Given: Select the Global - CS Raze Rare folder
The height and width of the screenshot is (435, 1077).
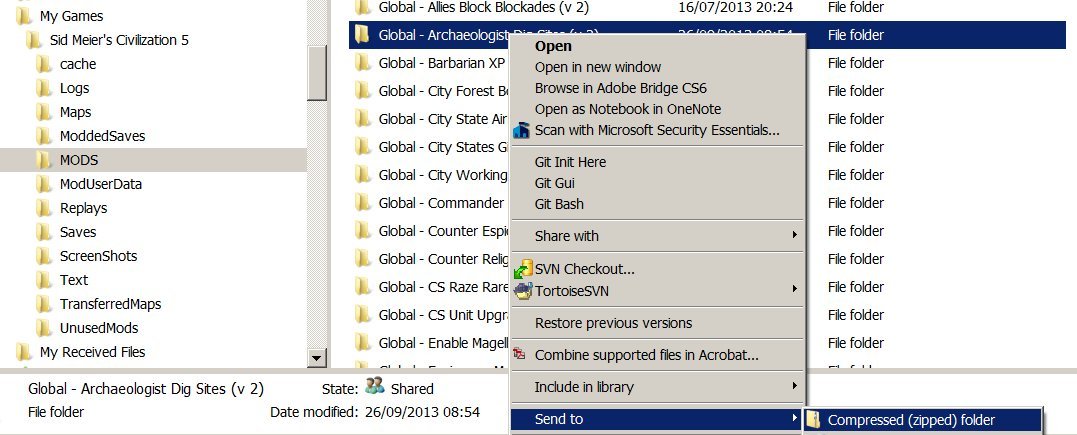Looking at the screenshot, I should pos(443,287).
